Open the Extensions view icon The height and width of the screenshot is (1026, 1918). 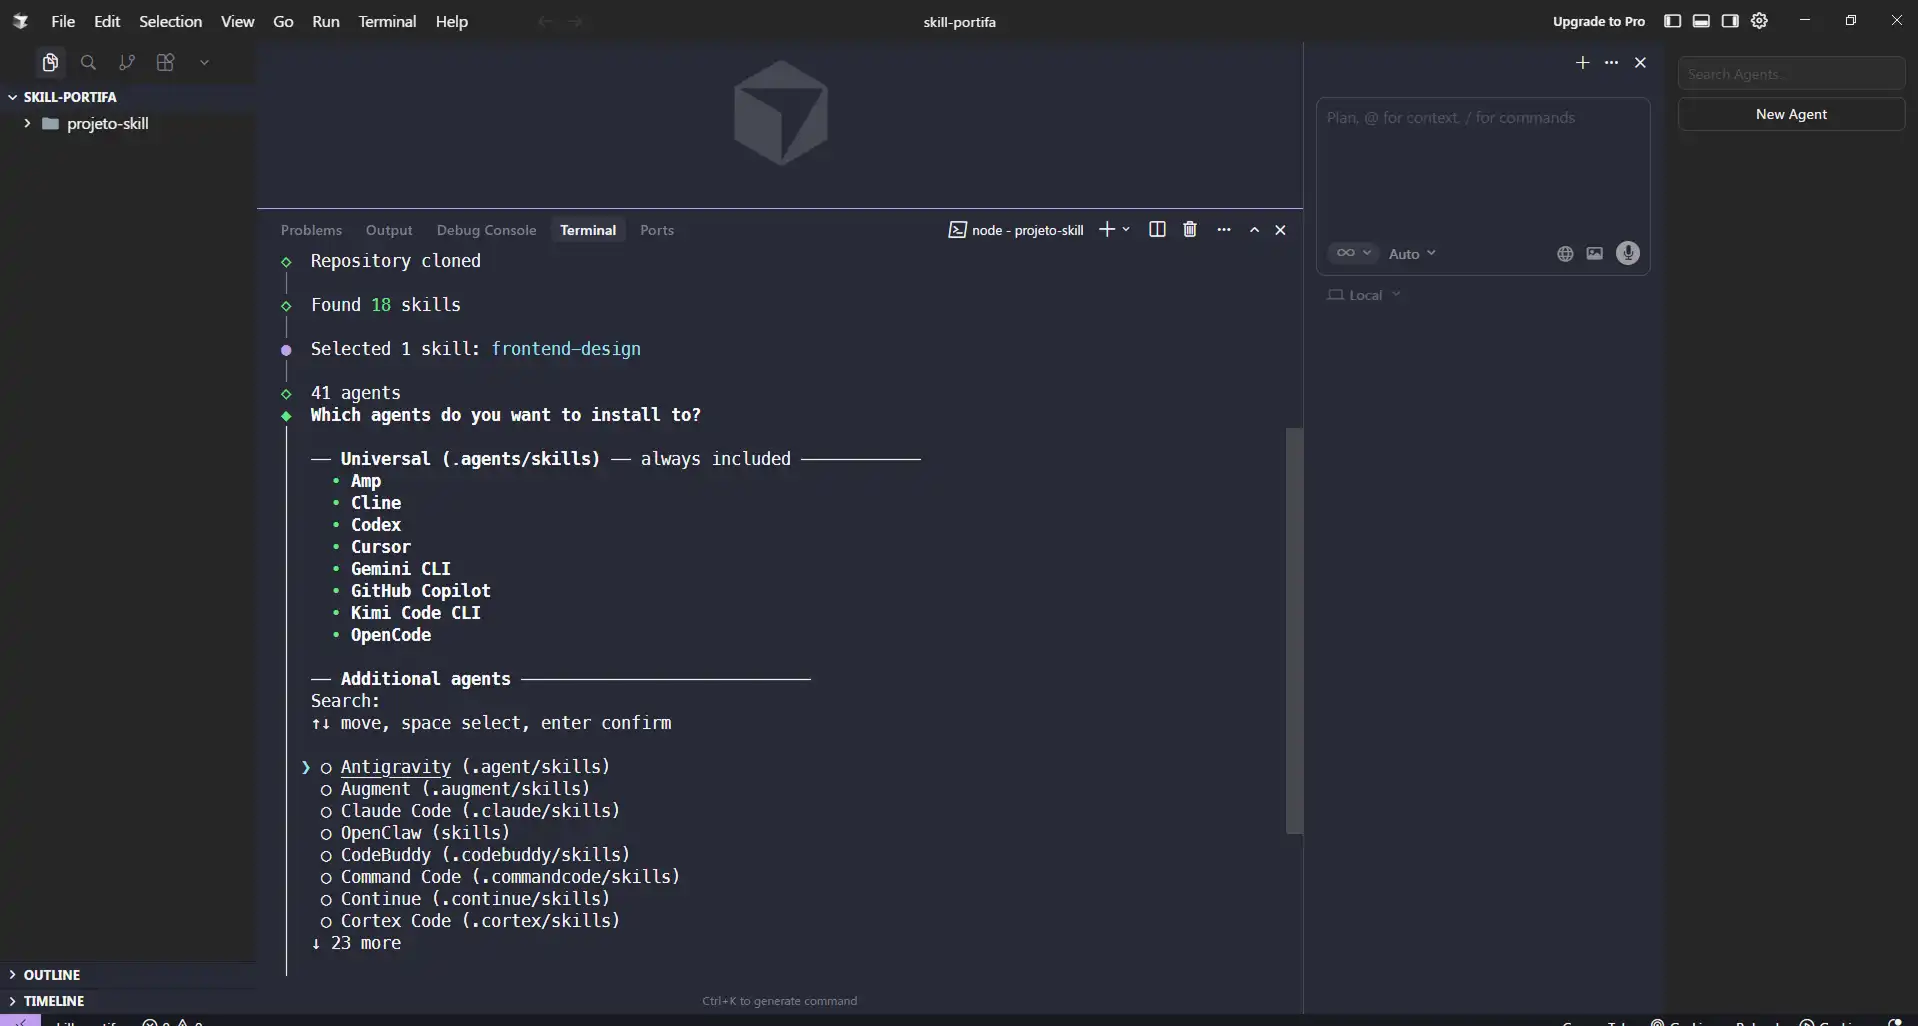(166, 63)
